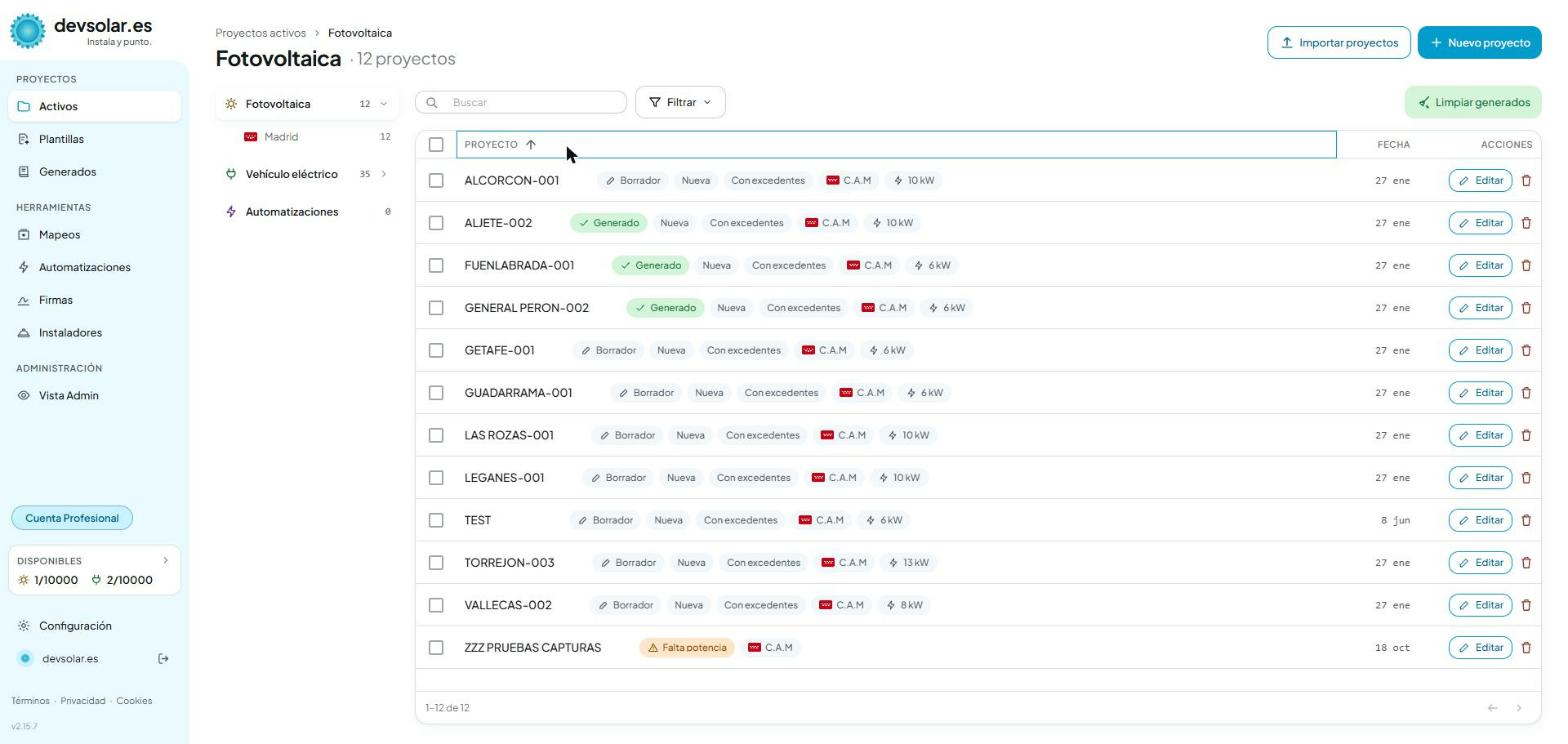The image size is (1568, 744).
Task: Edit the GUADARRAMA-001 project
Action: tap(1480, 393)
